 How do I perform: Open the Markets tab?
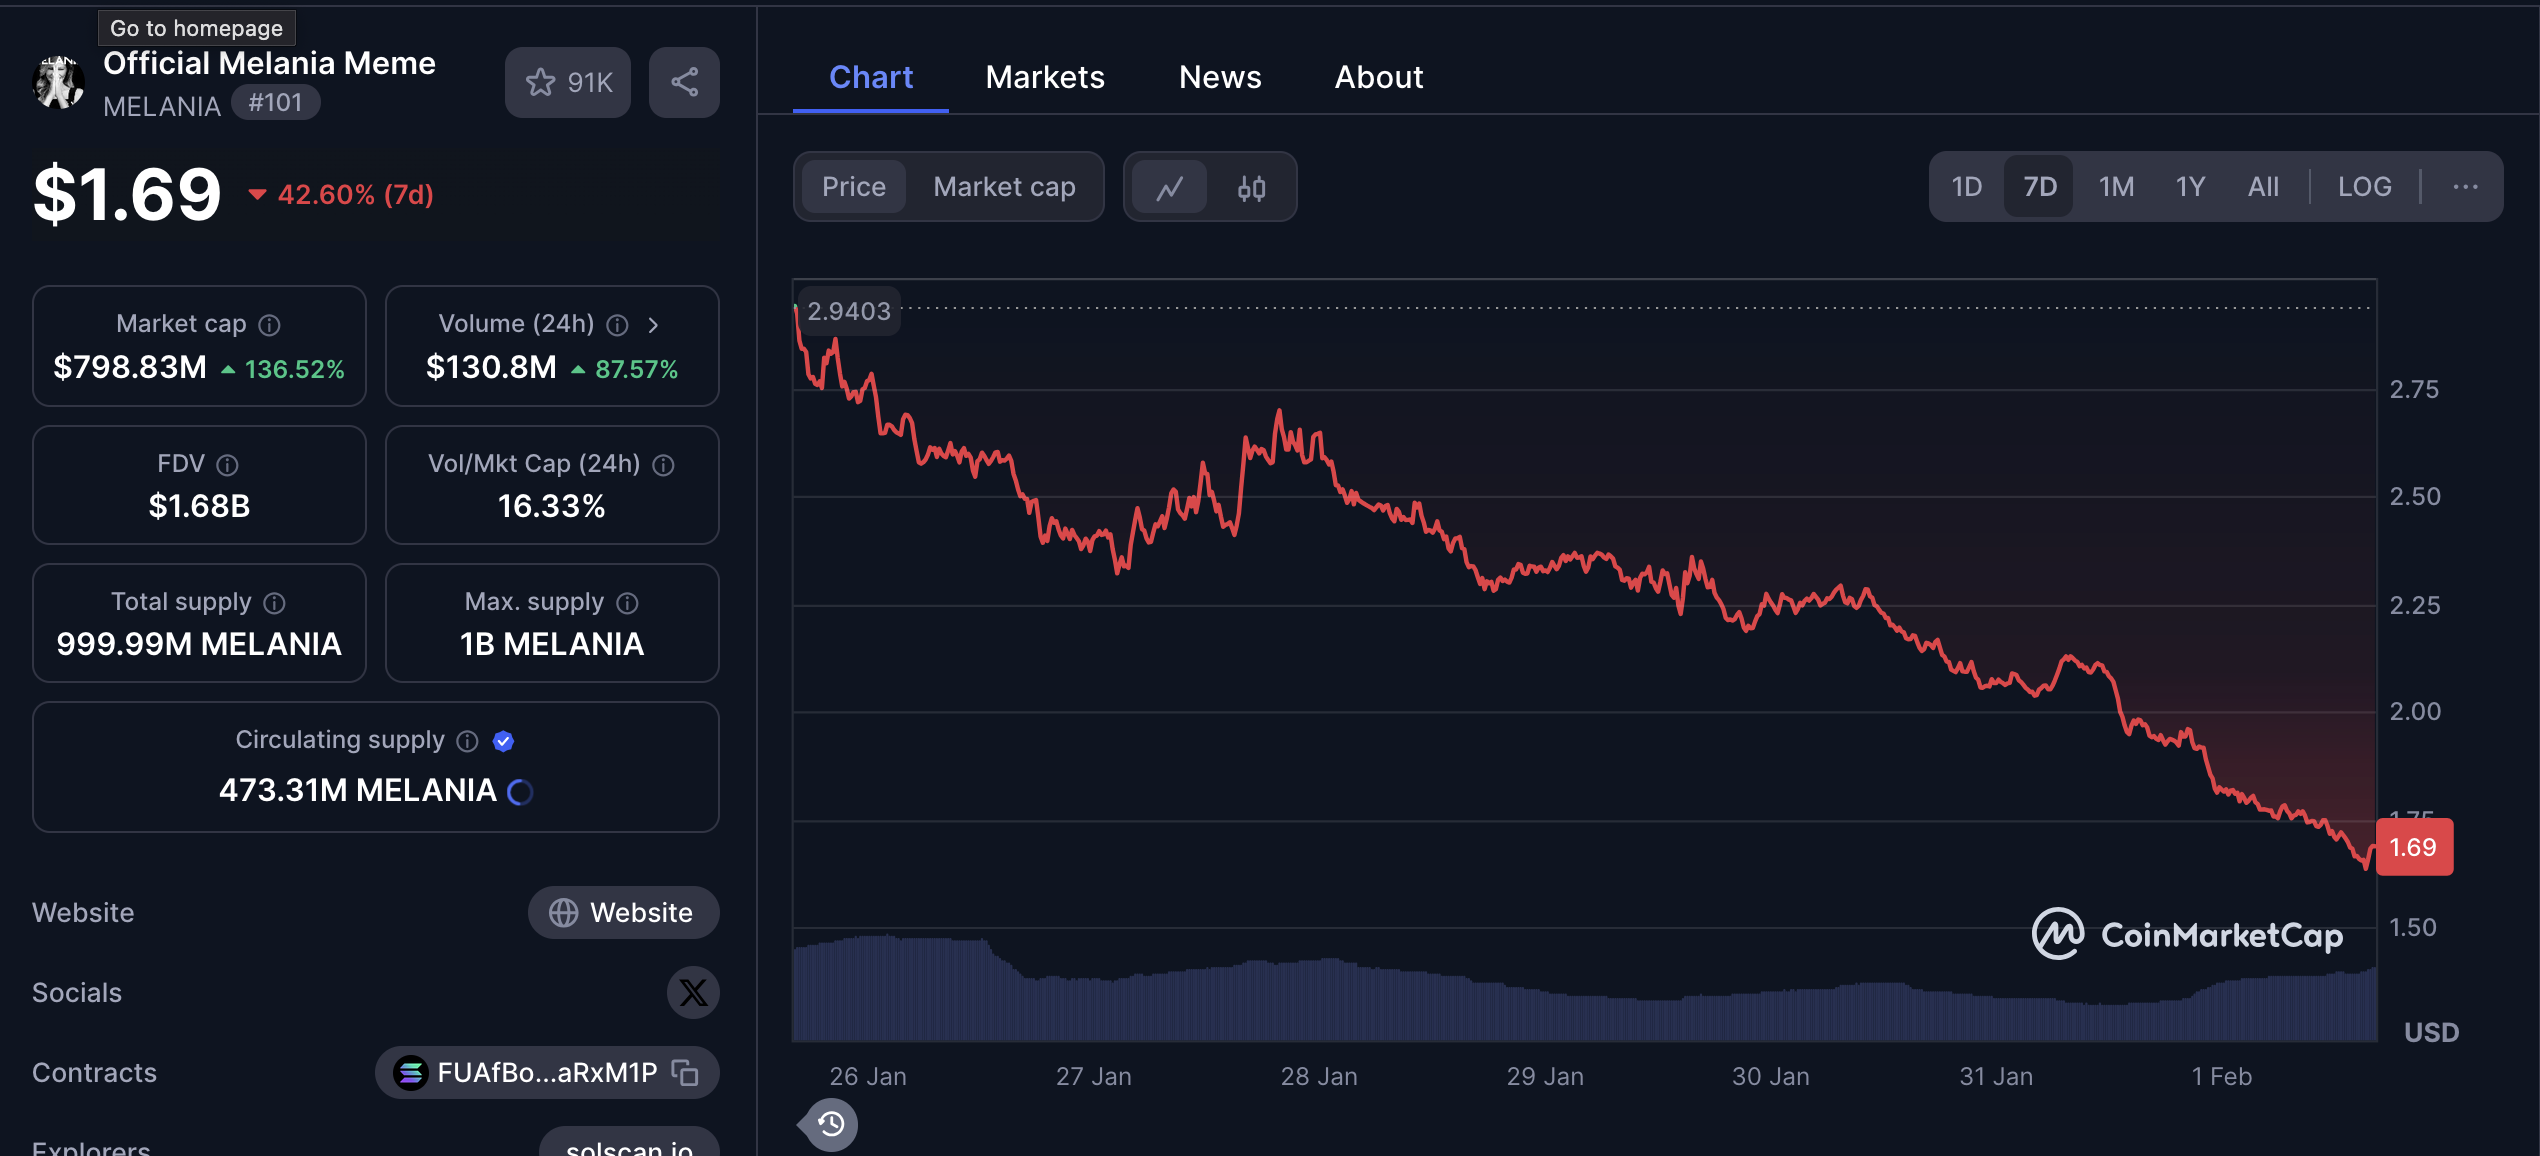click(1045, 77)
